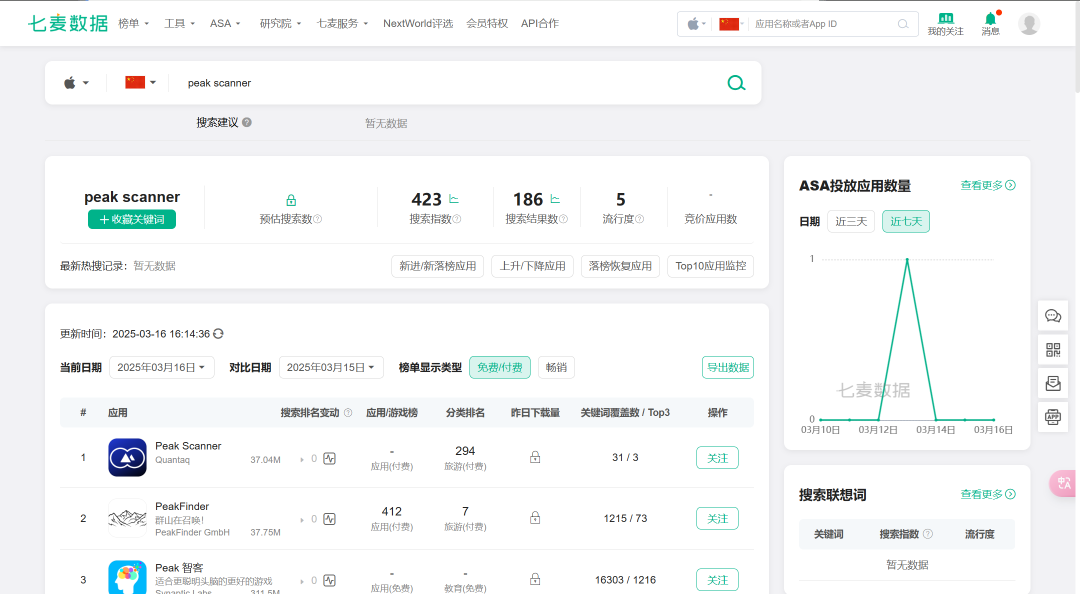Open header platform Apple dropdown
The height and width of the screenshot is (594, 1080).
point(695,24)
